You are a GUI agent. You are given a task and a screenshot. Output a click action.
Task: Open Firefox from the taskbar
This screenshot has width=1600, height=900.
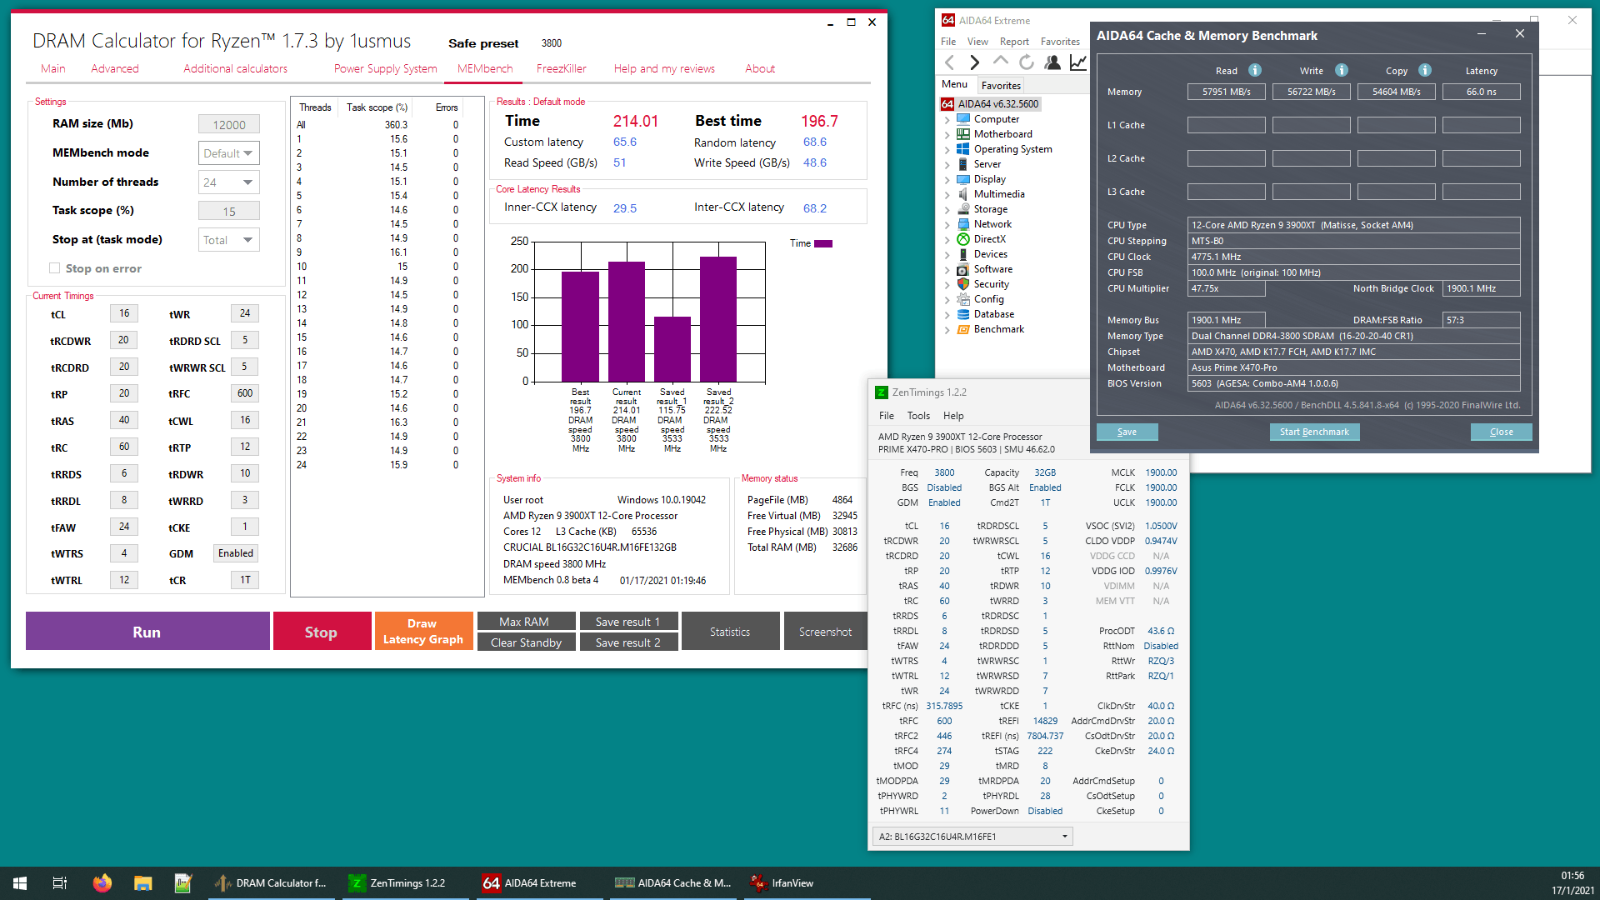click(102, 883)
